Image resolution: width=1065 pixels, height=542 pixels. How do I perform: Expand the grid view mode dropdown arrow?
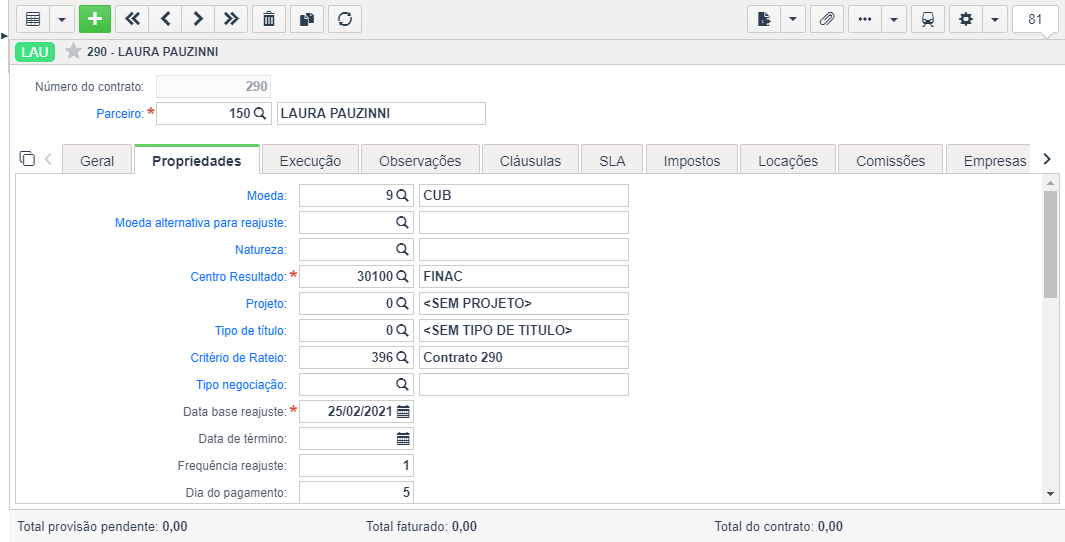point(62,19)
